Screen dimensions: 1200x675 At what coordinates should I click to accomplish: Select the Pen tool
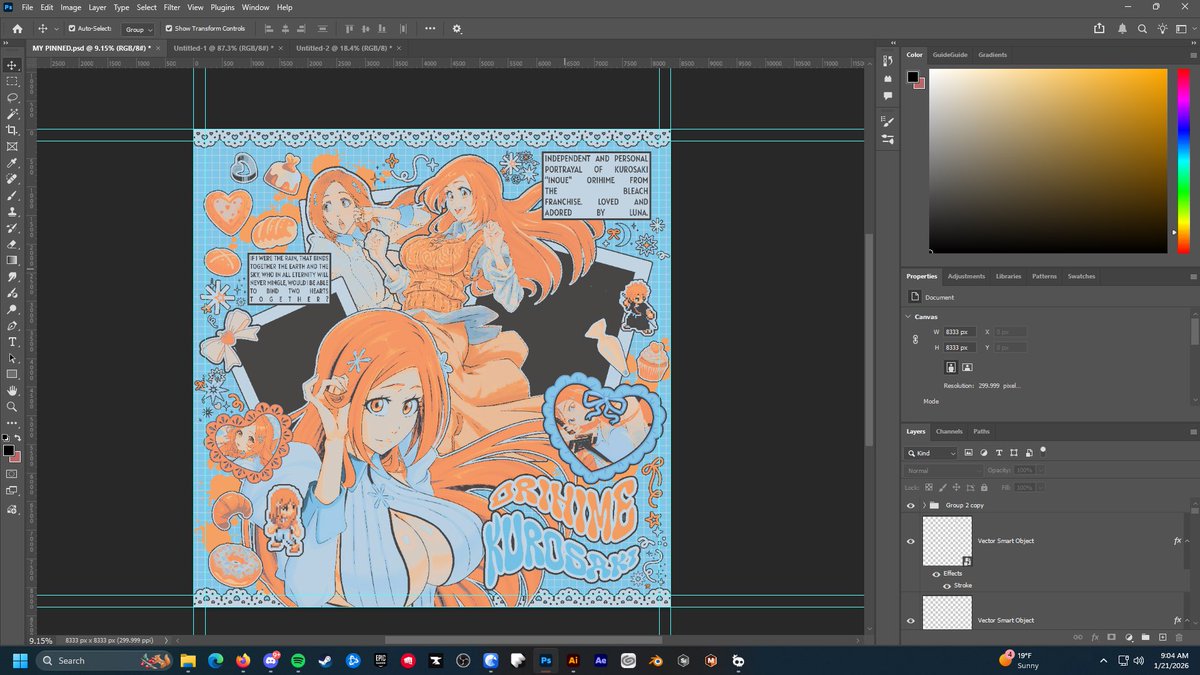pyautogui.click(x=12, y=325)
